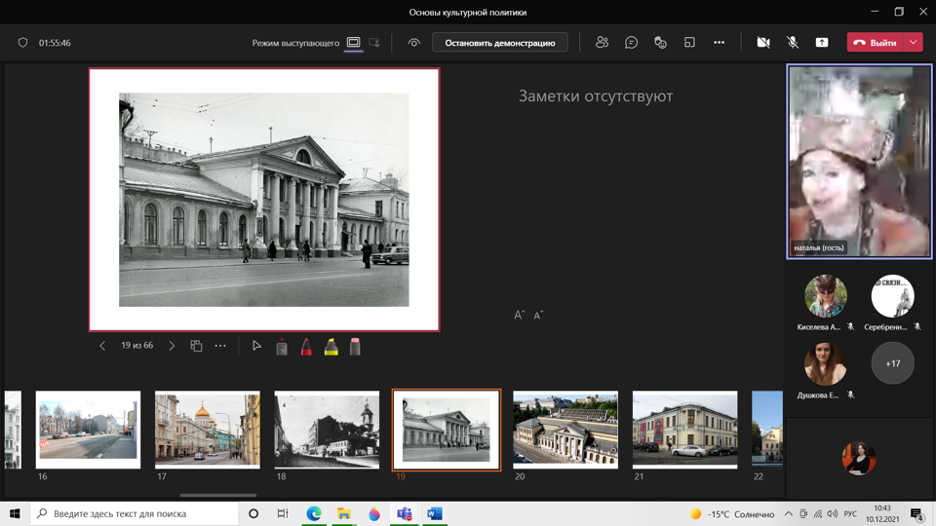Image resolution: width=936 pixels, height=526 pixels.
Task: Unmute the microphone
Action: click(x=792, y=43)
